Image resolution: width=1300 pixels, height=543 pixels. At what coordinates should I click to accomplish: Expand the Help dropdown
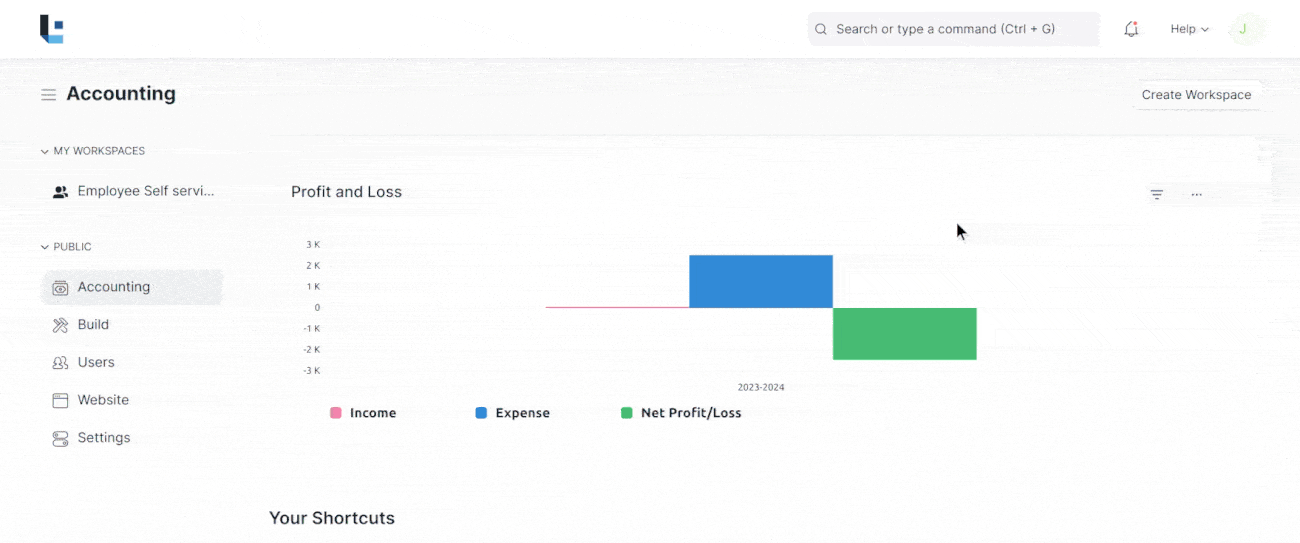pyautogui.click(x=1189, y=29)
